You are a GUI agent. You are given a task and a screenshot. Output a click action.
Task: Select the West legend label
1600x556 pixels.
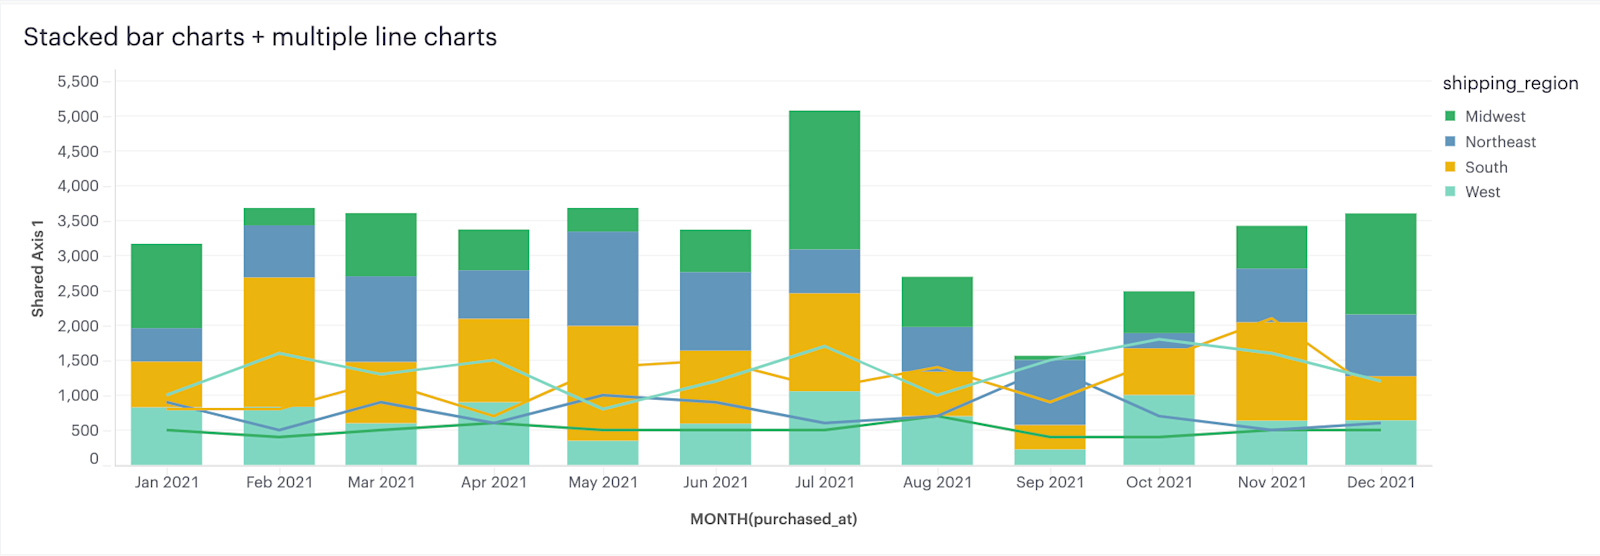[1482, 191]
